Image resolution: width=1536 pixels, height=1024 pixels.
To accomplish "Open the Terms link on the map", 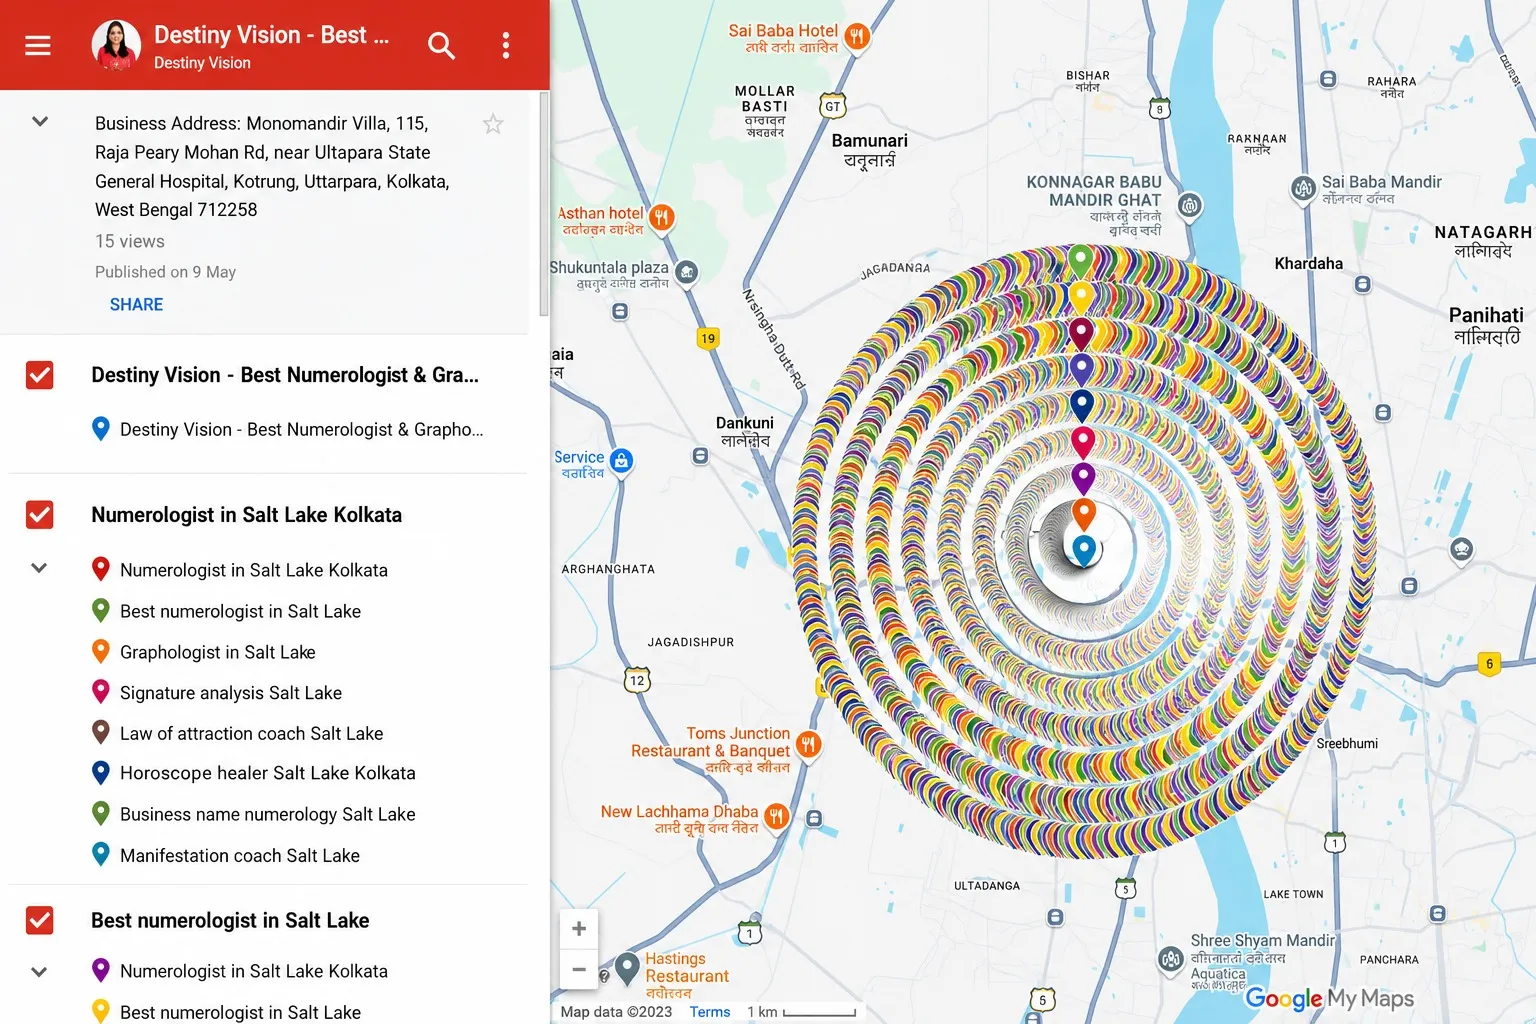I will pyautogui.click(x=710, y=1012).
